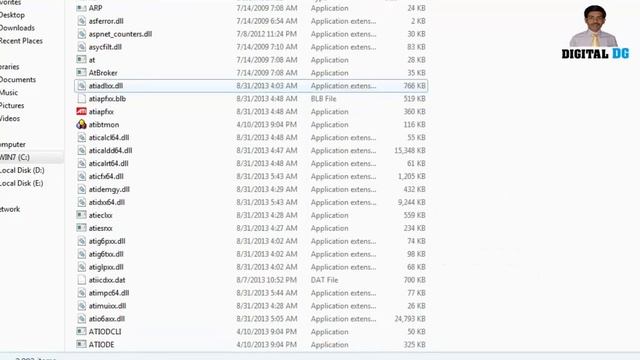Click the atig6txx.dll file icon
Screen dimensions: 640x360
point(81,254)
